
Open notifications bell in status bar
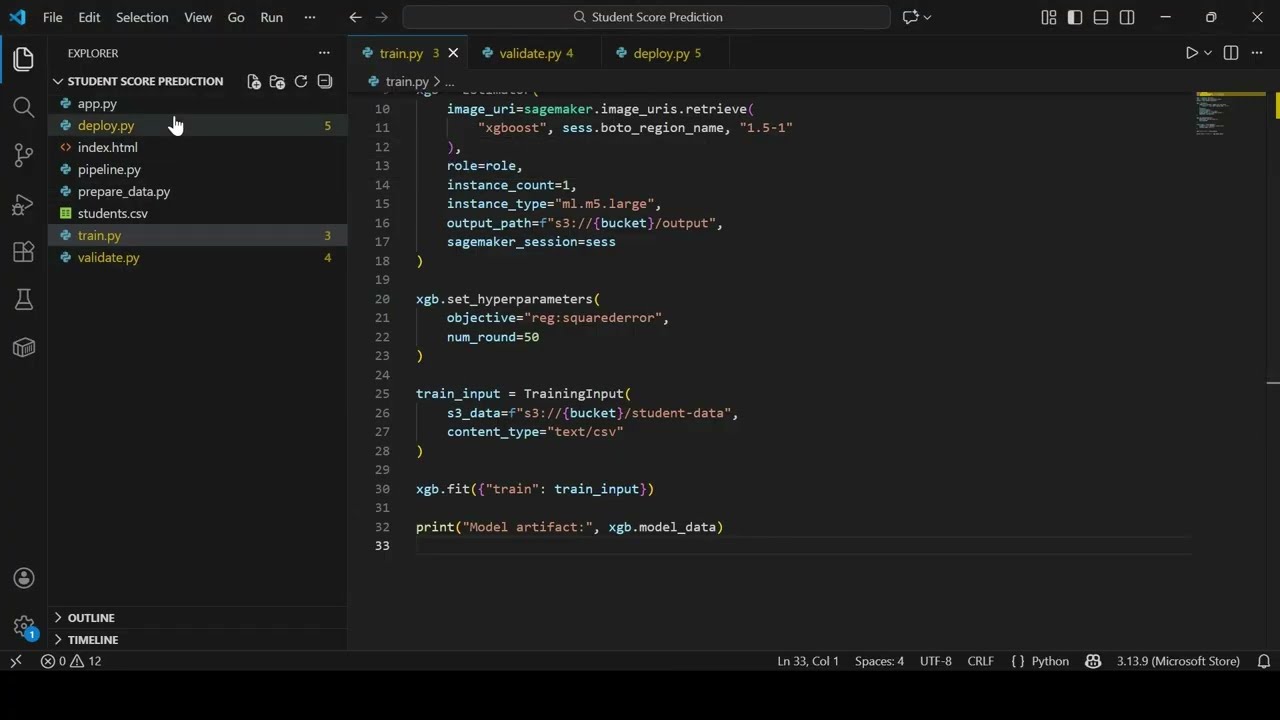tap(1264, 661)
